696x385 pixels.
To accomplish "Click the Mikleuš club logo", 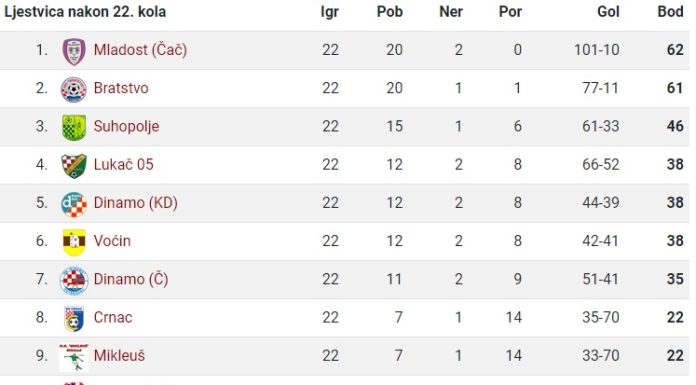I will point(74,357).
